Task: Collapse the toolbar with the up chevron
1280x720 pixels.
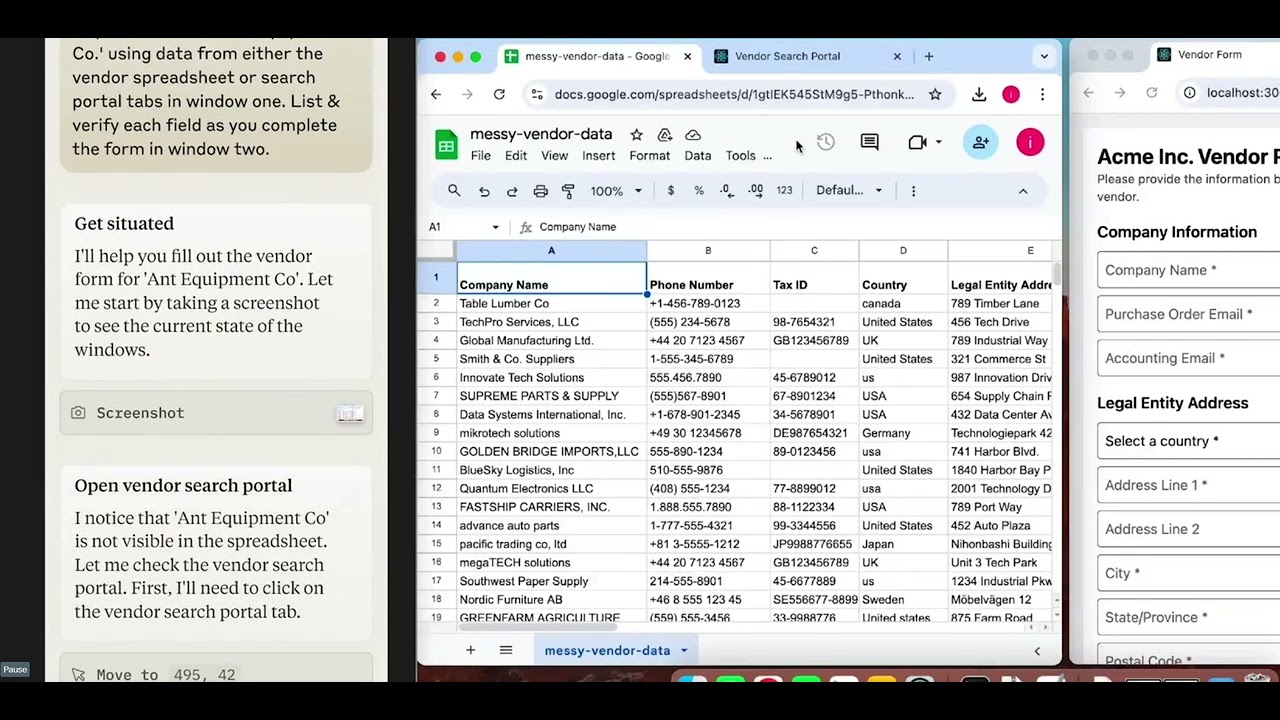Action: [1022, 191]
